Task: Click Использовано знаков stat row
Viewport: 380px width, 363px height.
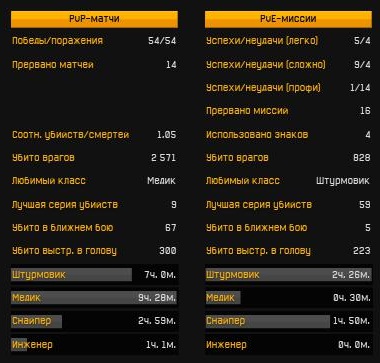Action: click(288, 135)
